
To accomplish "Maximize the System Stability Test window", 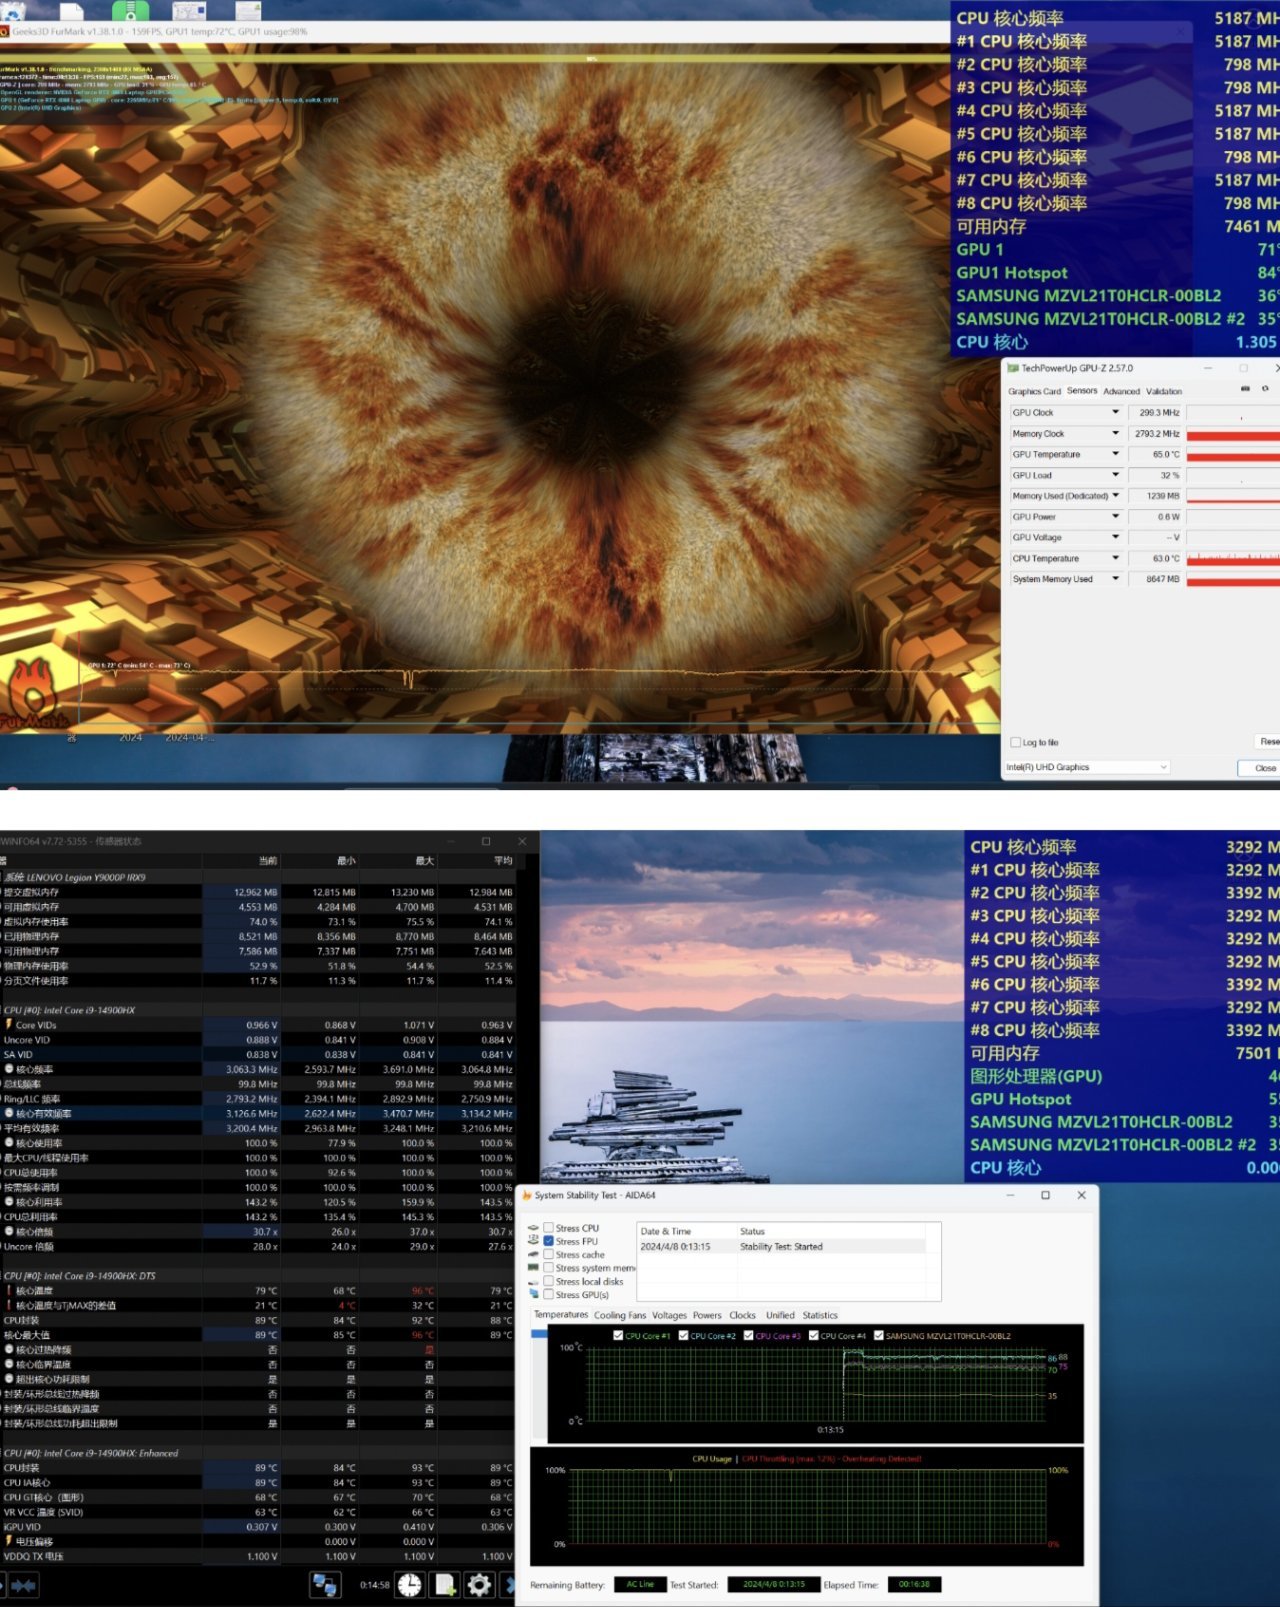I will pos(1046,1195).
